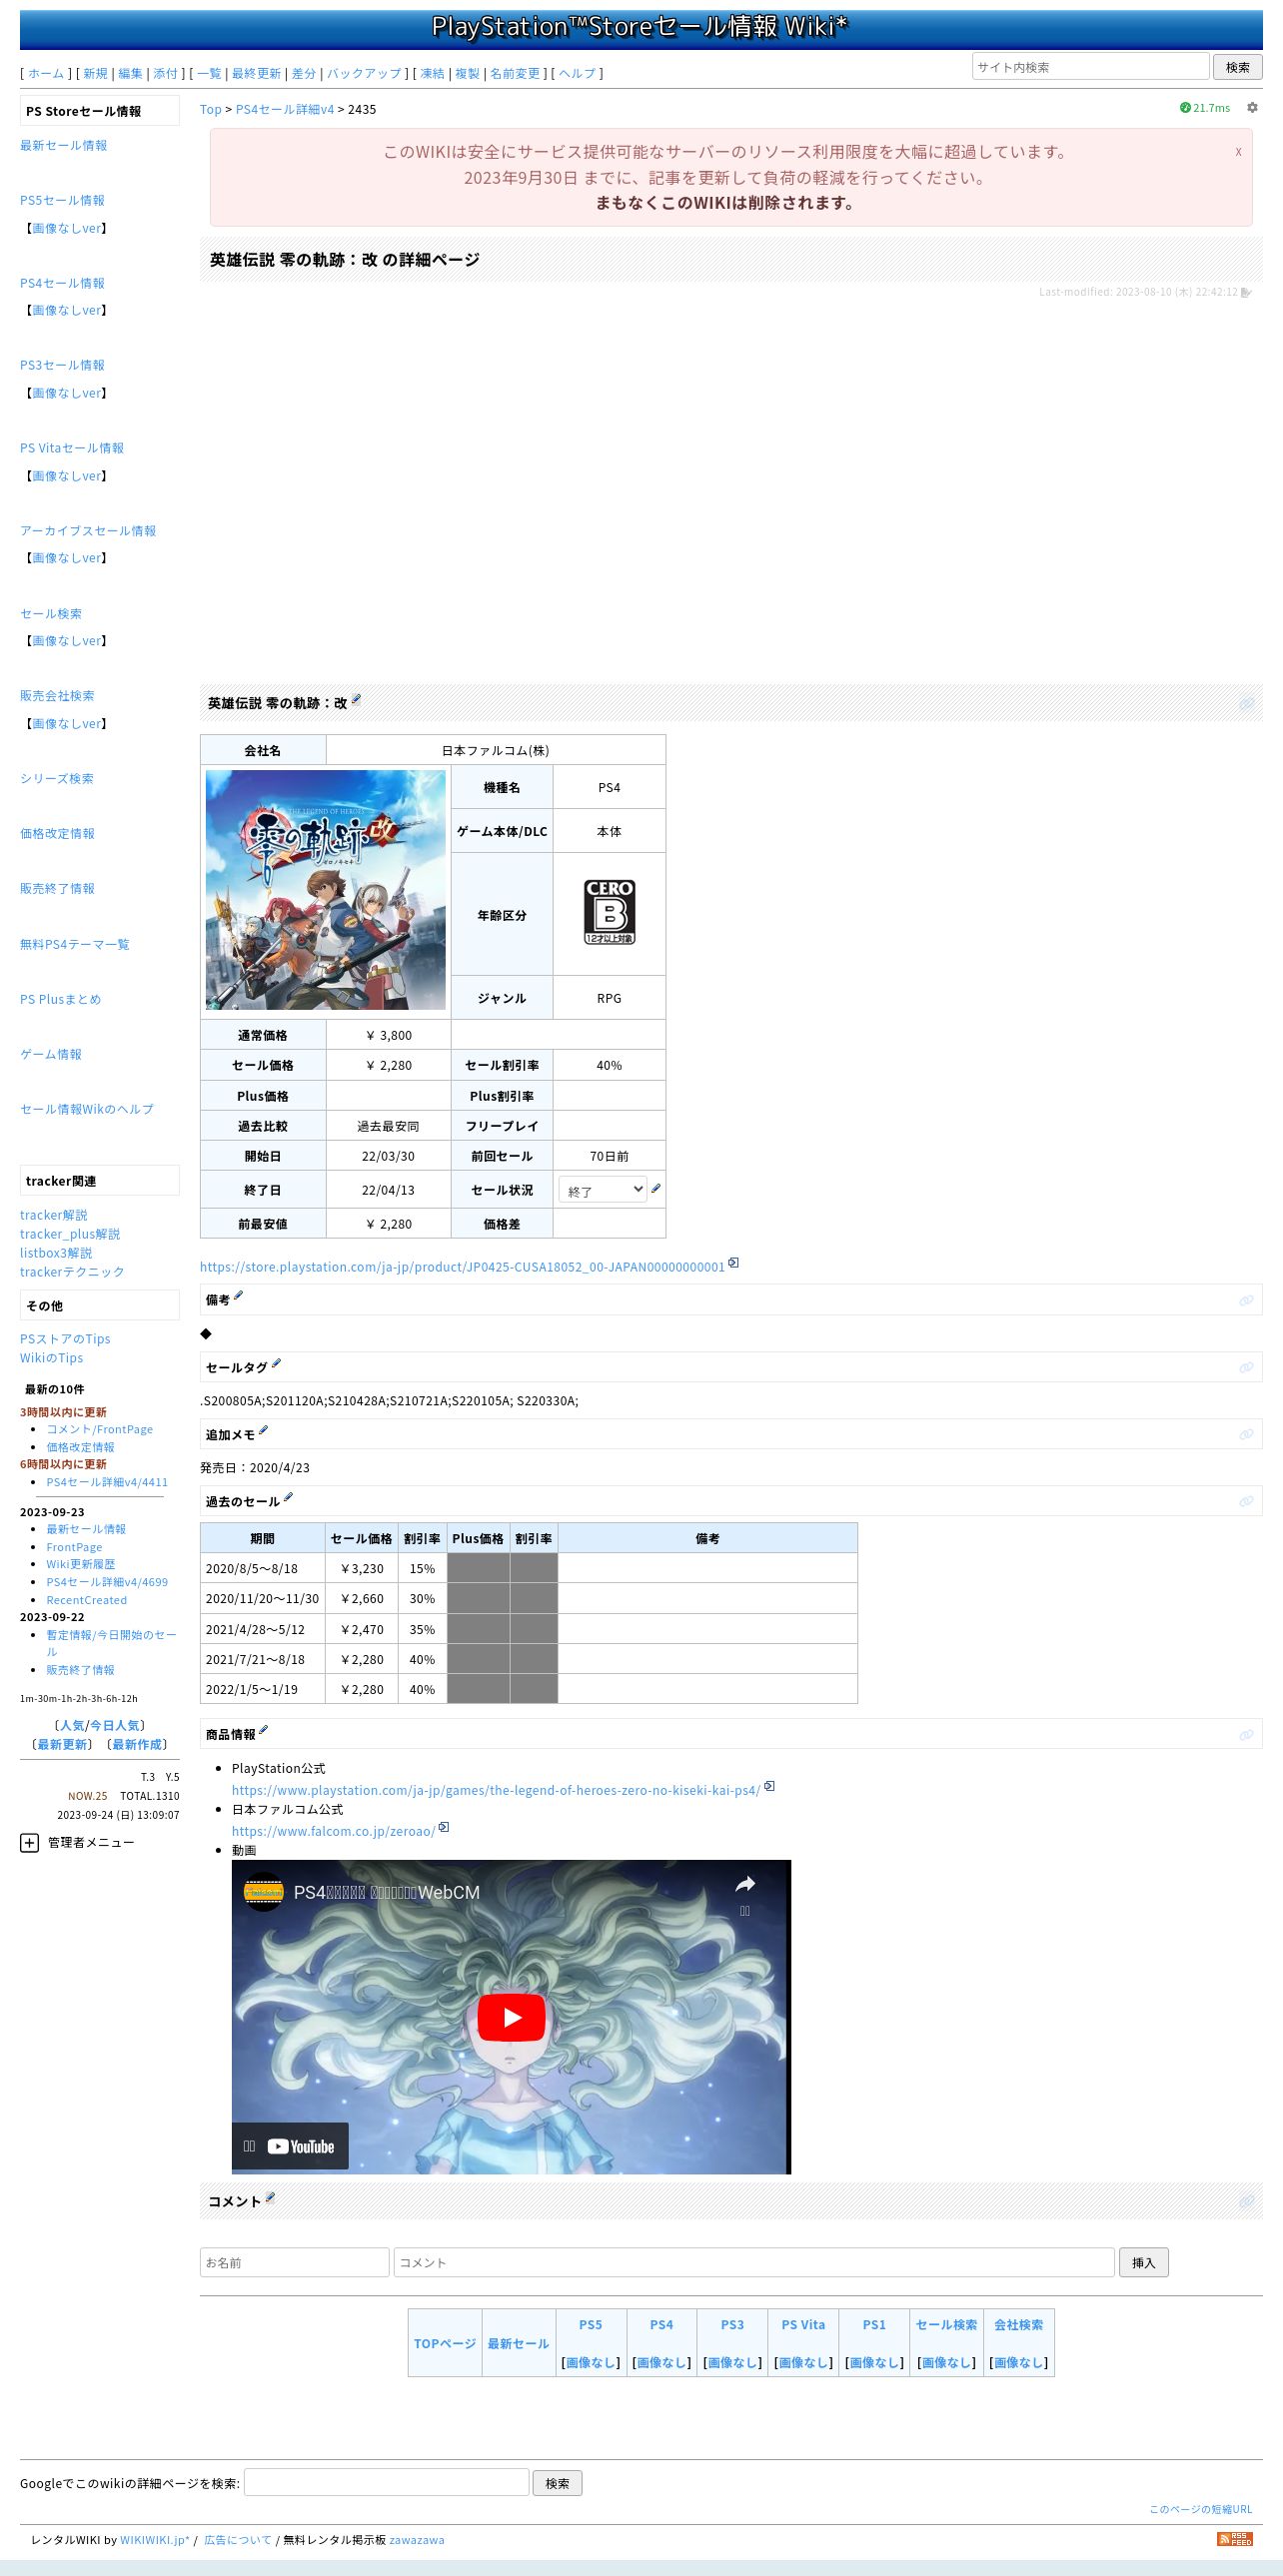1283x2576 pixels.
Task: Click the 検索 button beside Google search field
Action: (x=557, y=2483)
